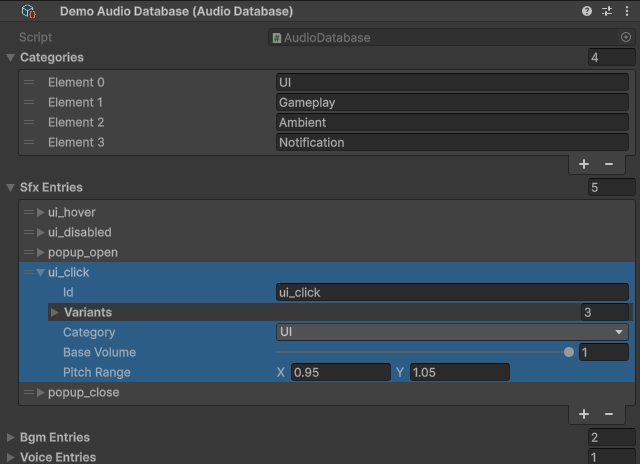This screenshot has height=464, width=640.
Task: Click the ScriptableObject icon in the header
Action: click(29, 11)
